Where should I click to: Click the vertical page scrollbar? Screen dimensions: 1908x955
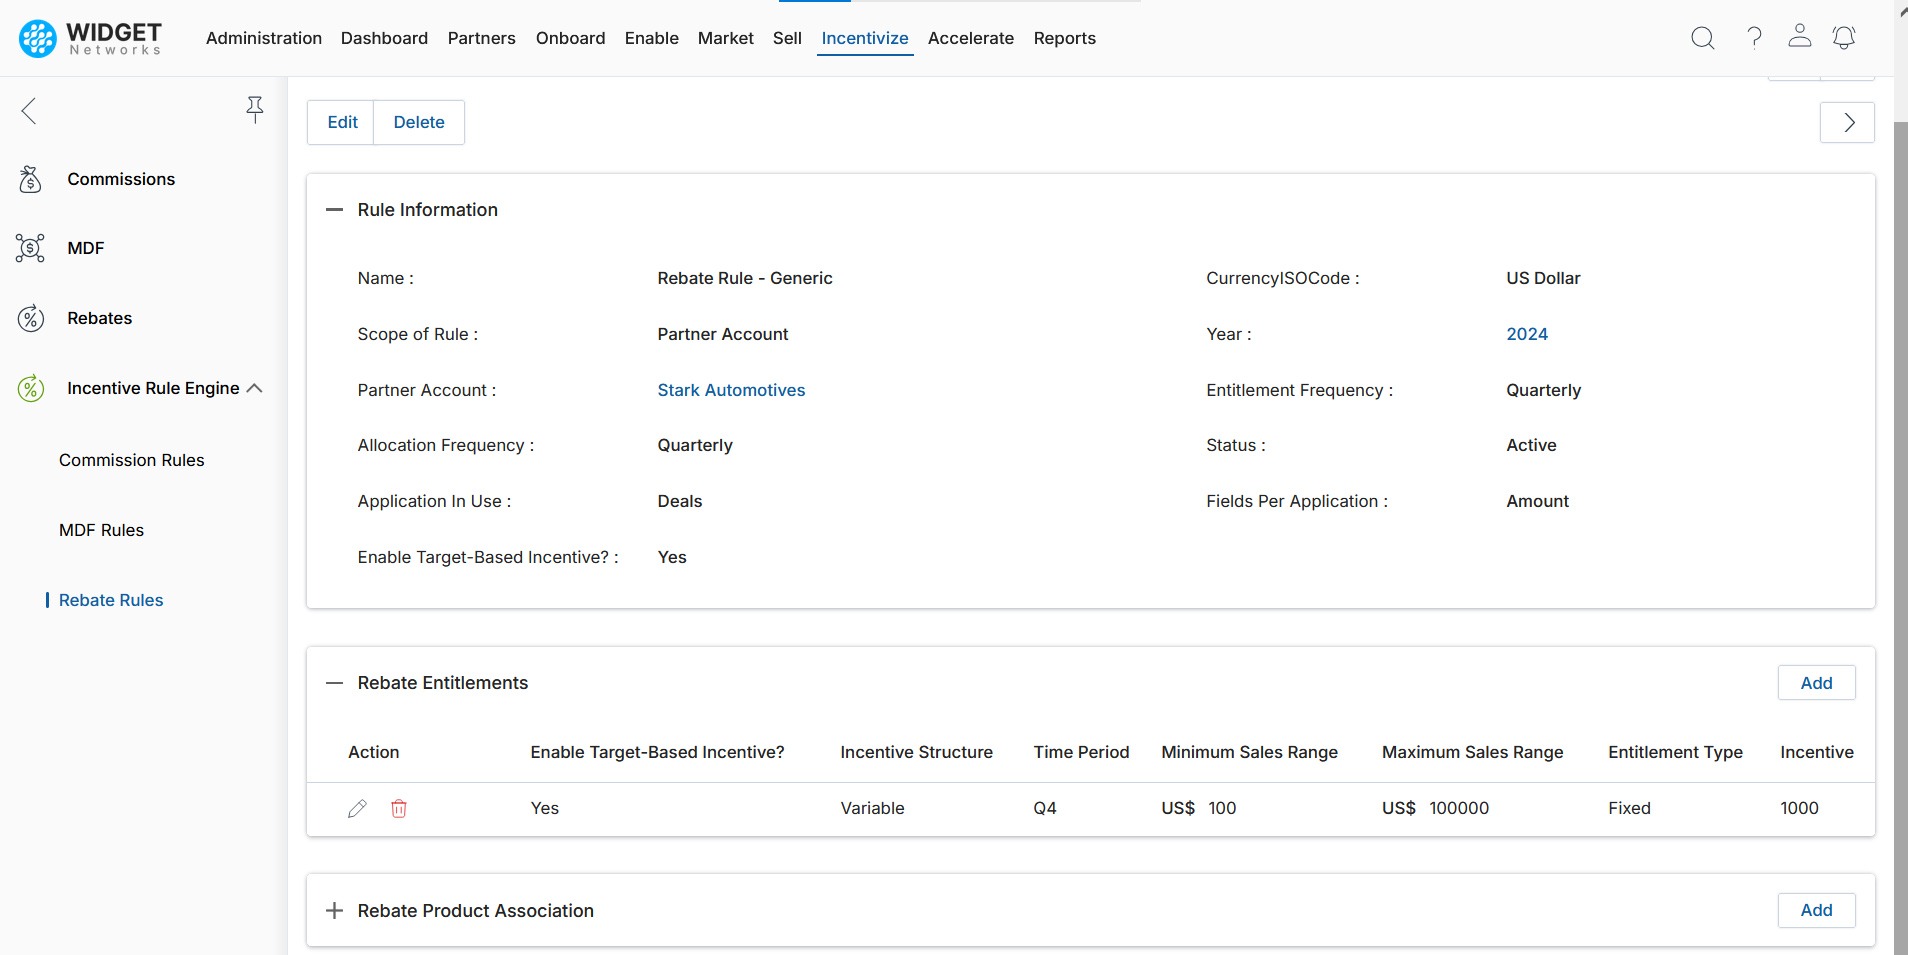[1900, 500]
